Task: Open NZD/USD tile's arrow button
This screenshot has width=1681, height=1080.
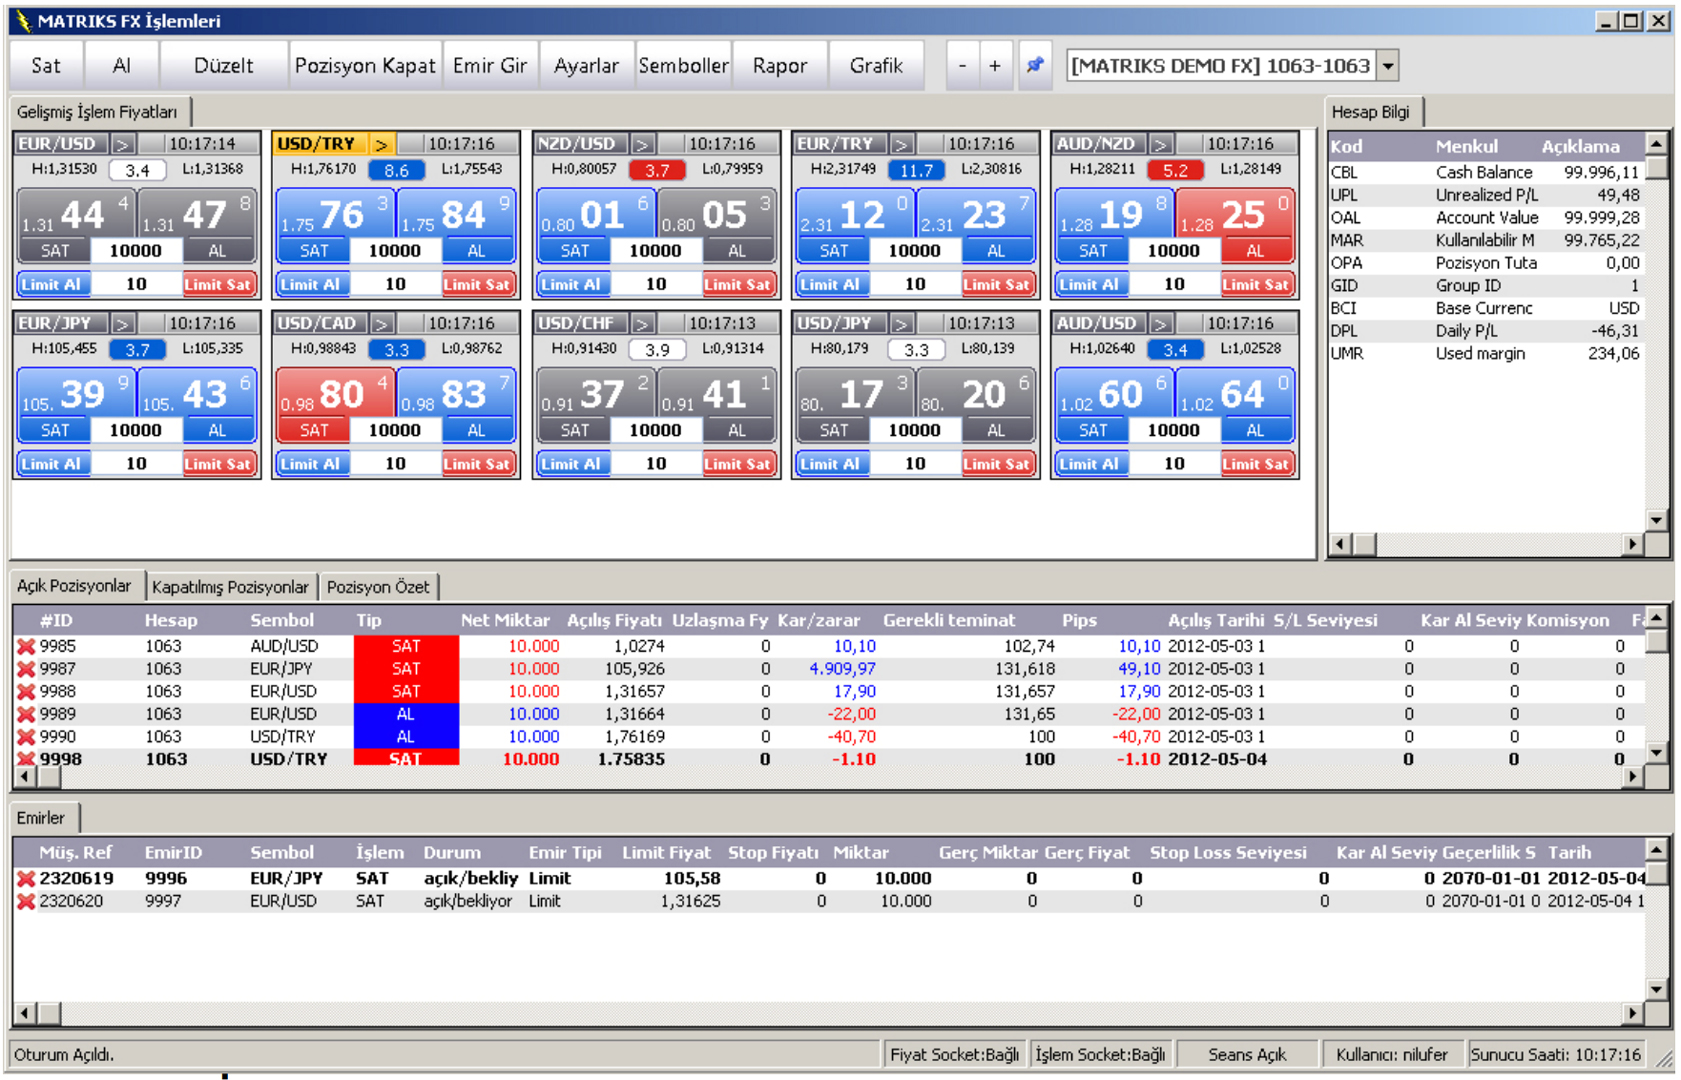Action: pos(641,144)
